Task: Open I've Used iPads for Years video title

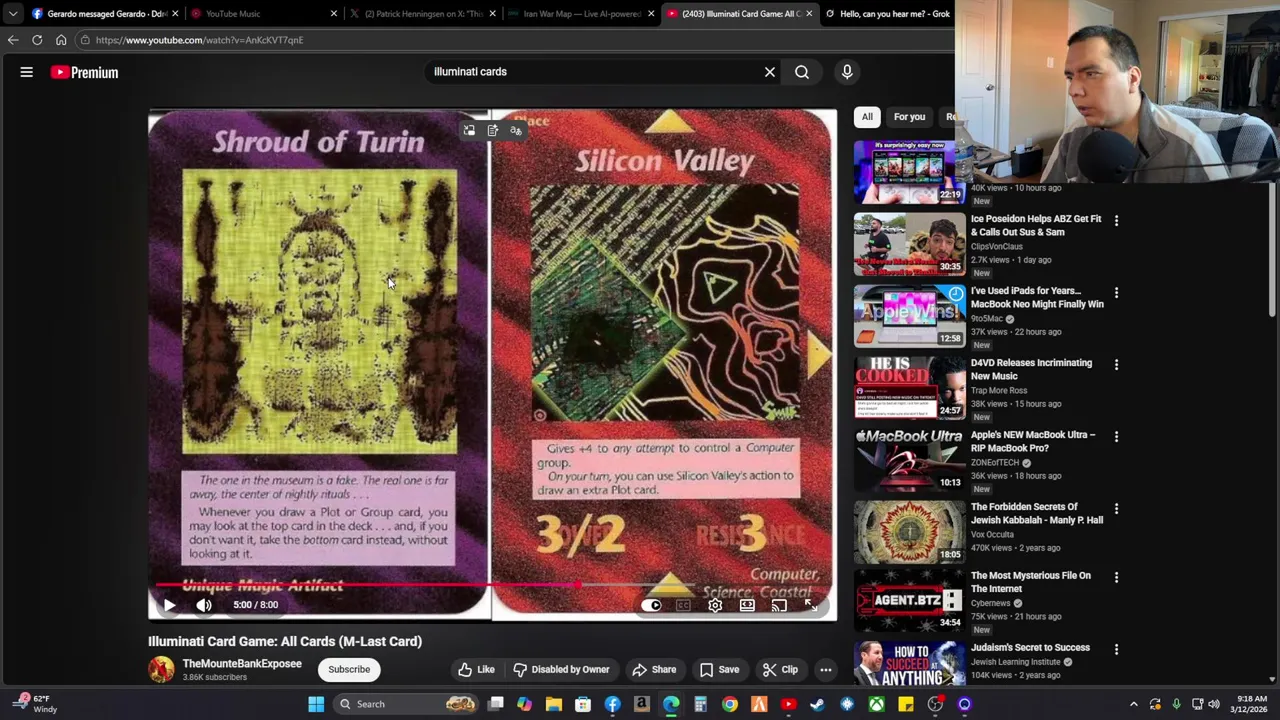Action: (1037, 297)
